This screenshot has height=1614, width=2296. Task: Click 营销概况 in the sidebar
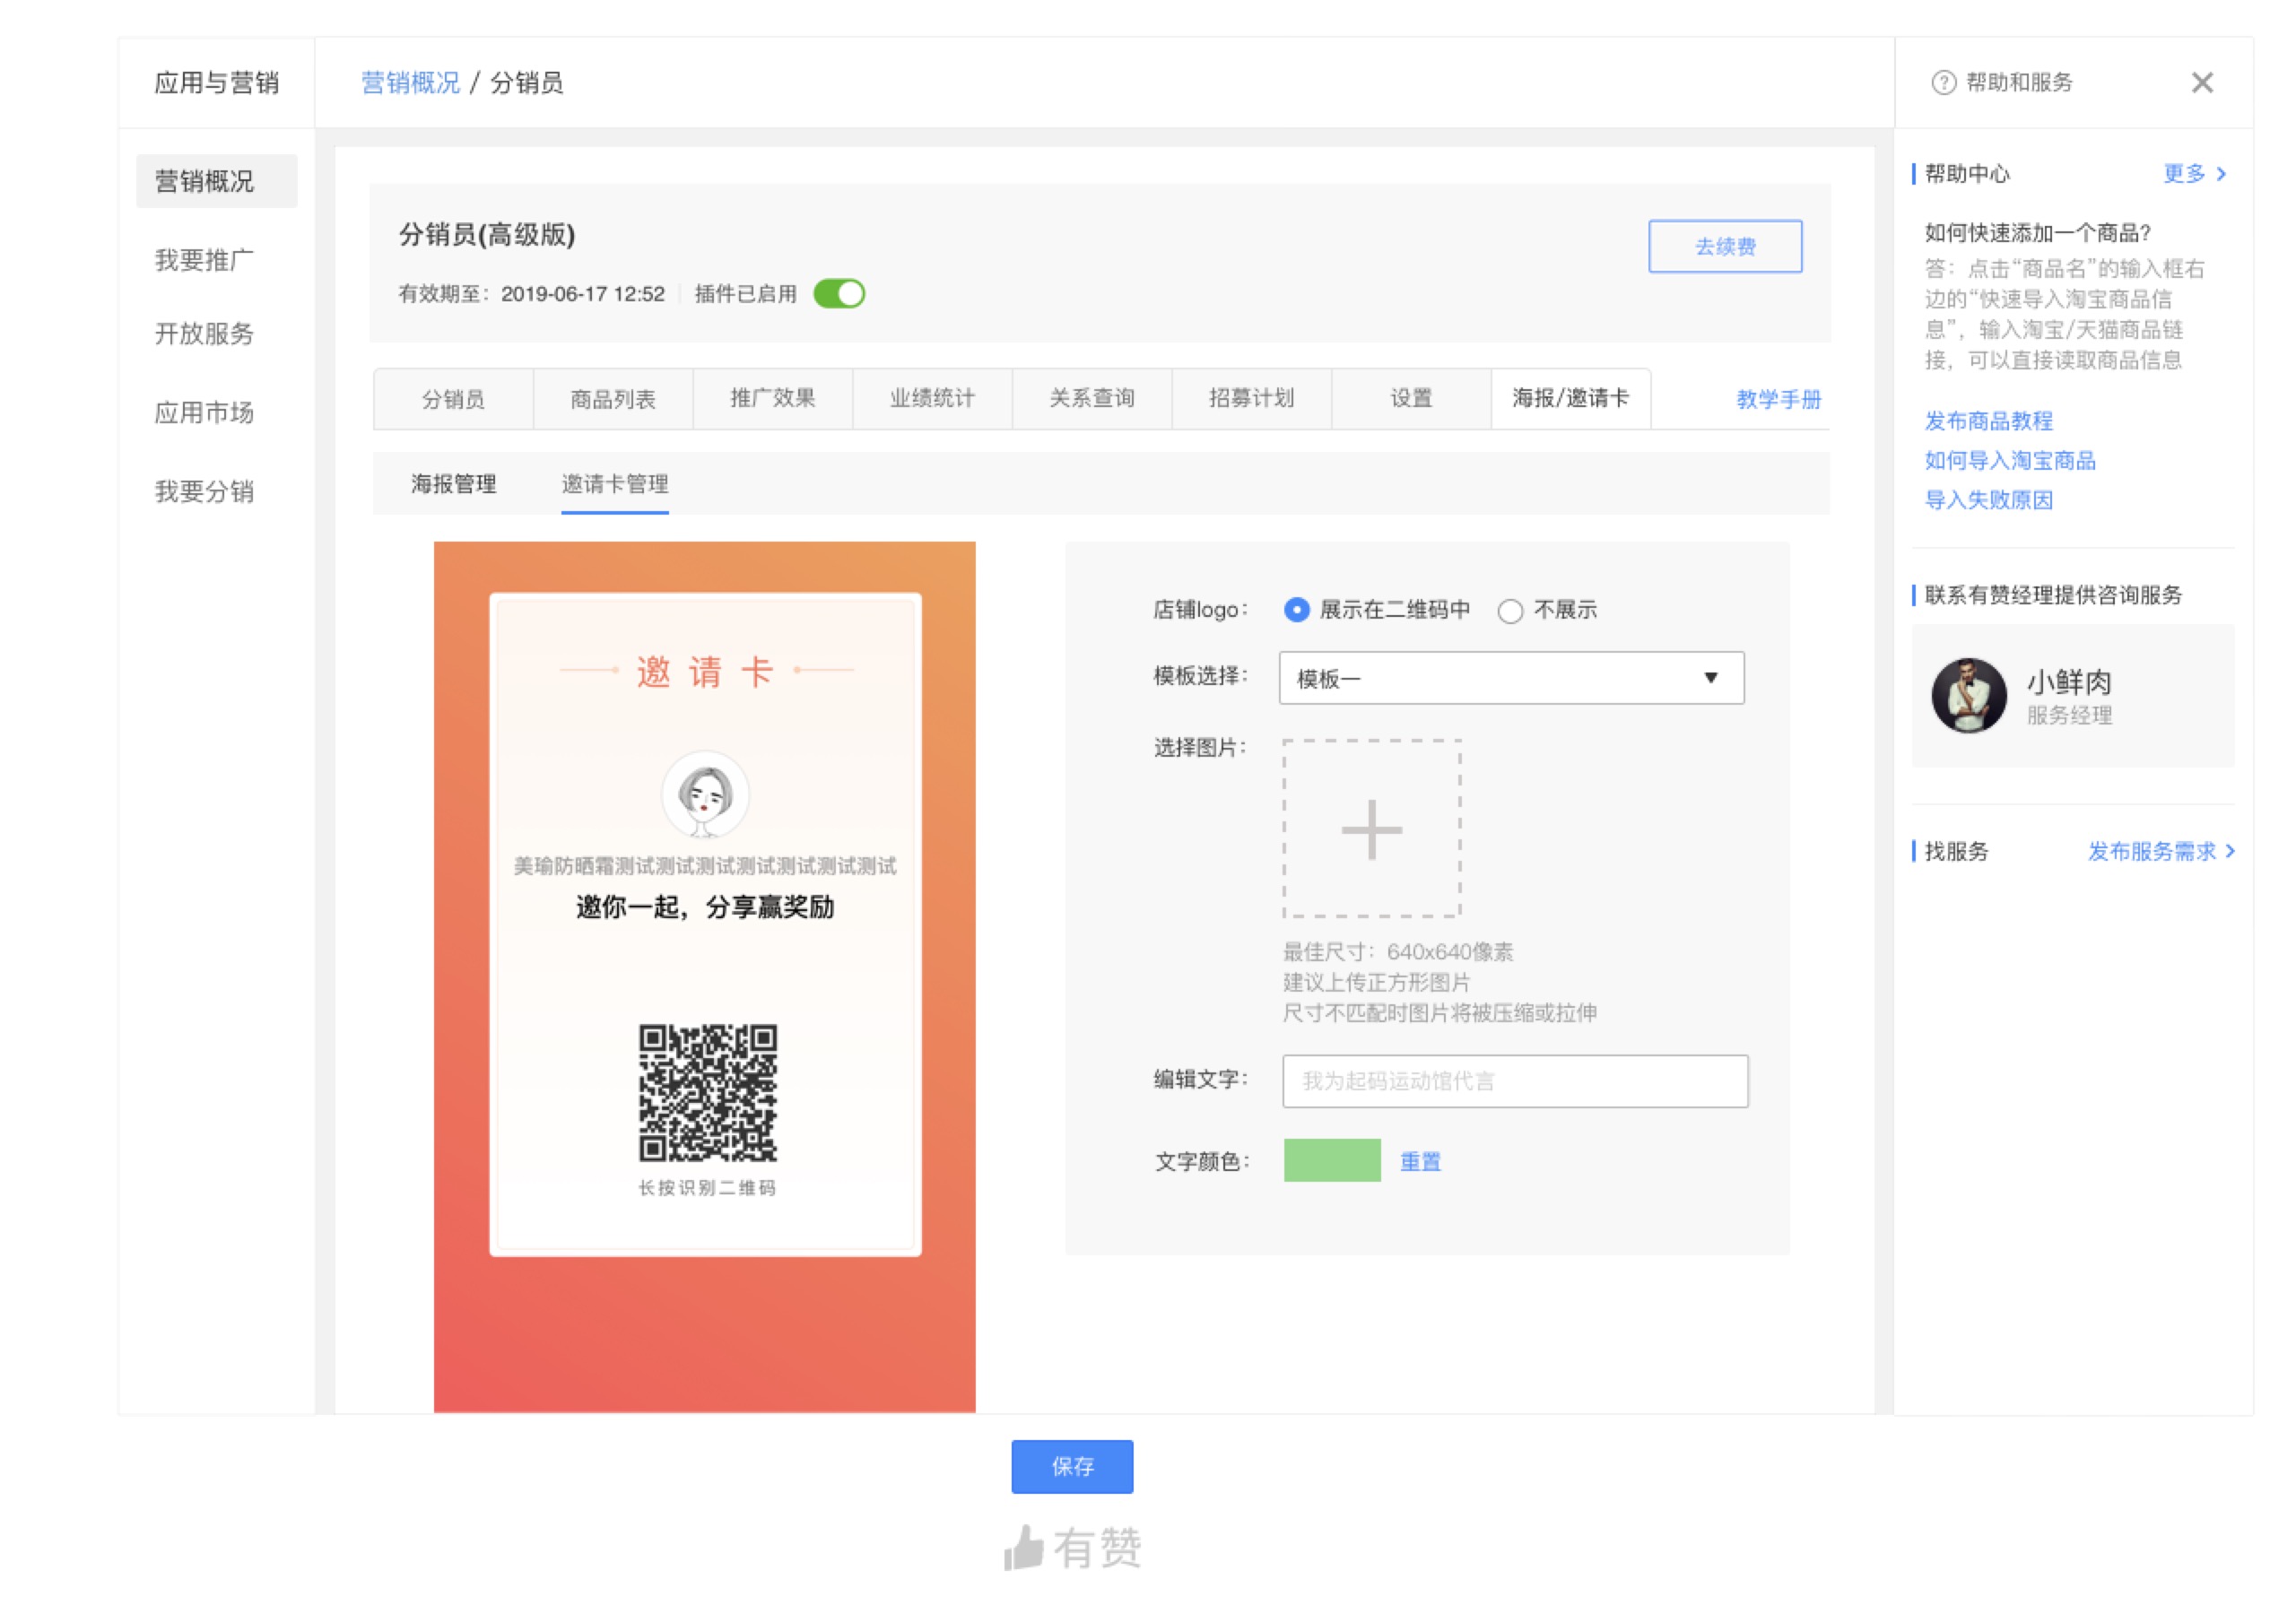(x=217, y=181)
